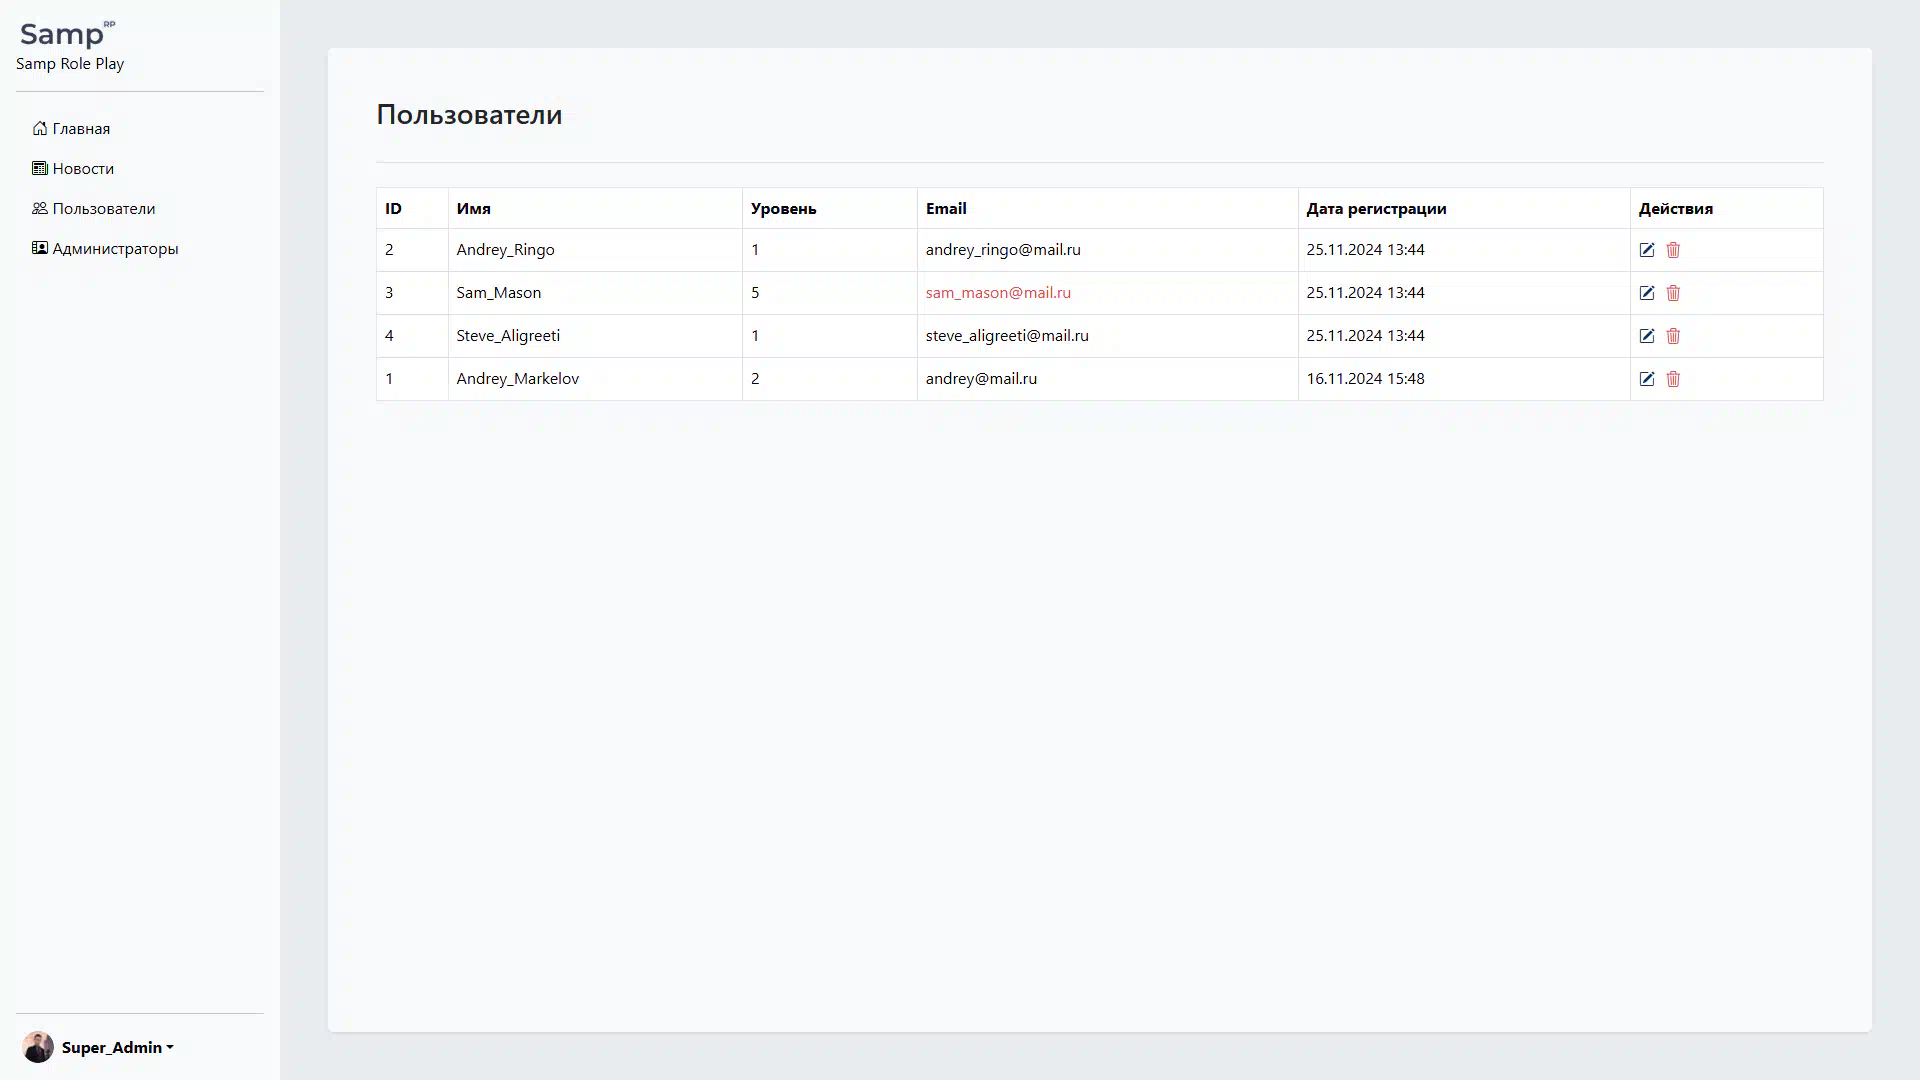The image size is (1920, 1080).
Task: Edit user Andrey_Ringo with pencil icon
Action: (1647, 250)
